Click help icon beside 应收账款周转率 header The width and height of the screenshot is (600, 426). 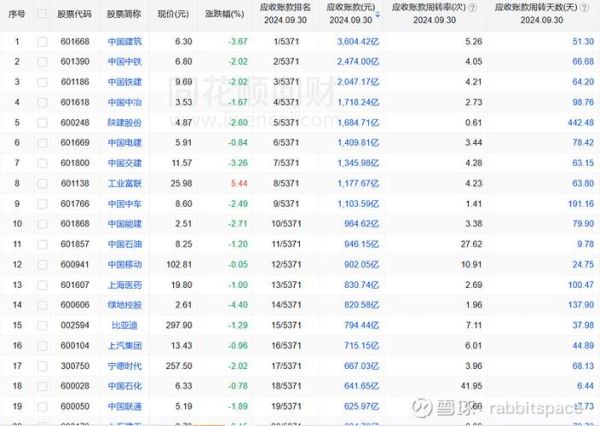473,8
